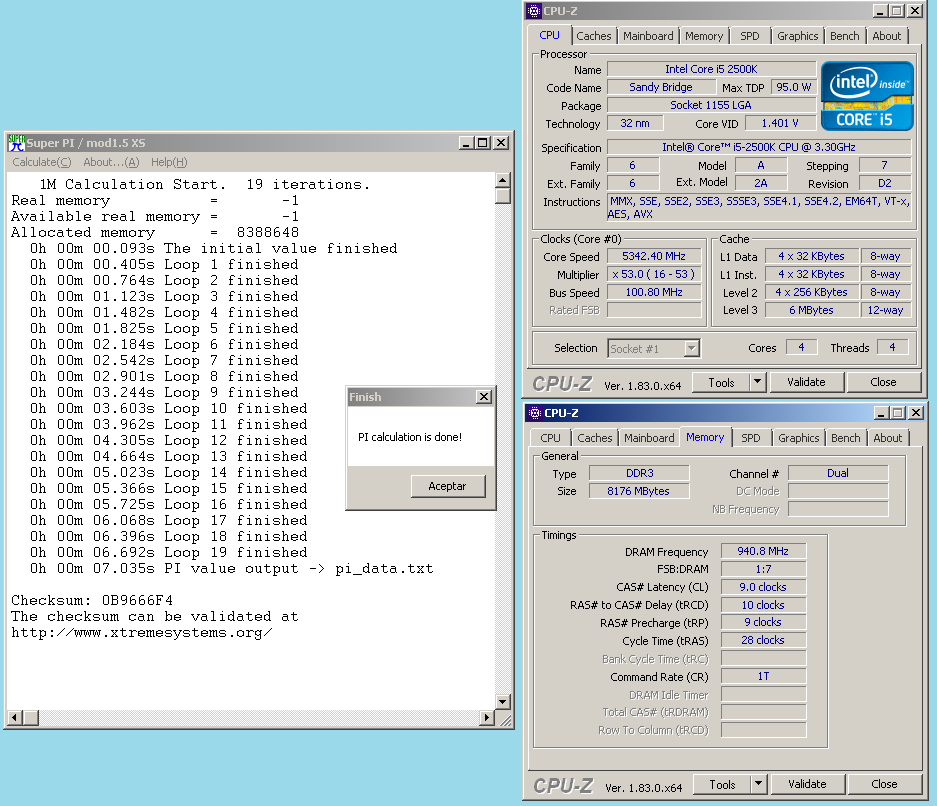Click the Bus Speed value 100.80 MHz
Image resolution: width=937 pixels, height=806 pixels.
[654, 292]
